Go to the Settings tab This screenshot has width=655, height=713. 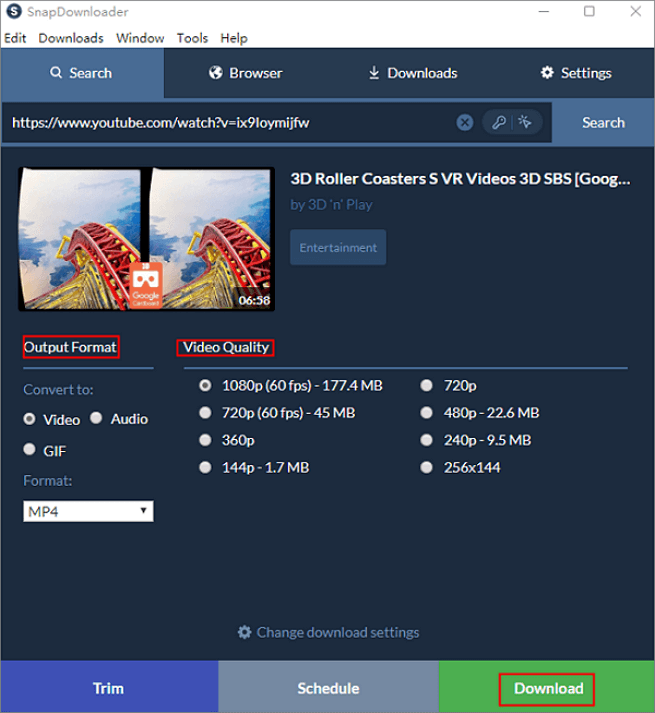click(x=575, y=73)
